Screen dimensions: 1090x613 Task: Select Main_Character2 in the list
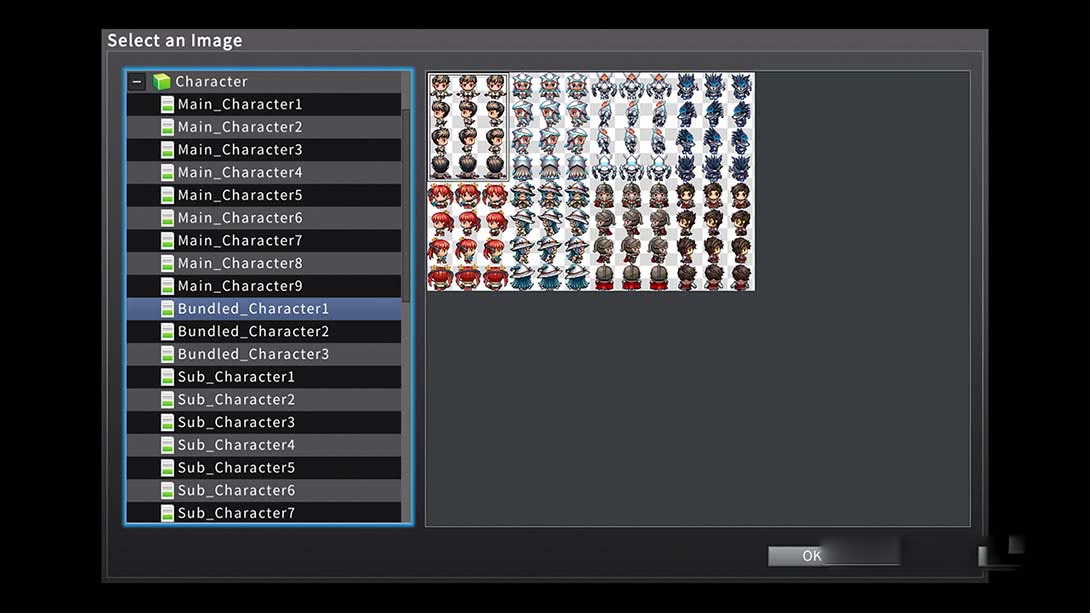coord(239,127)
